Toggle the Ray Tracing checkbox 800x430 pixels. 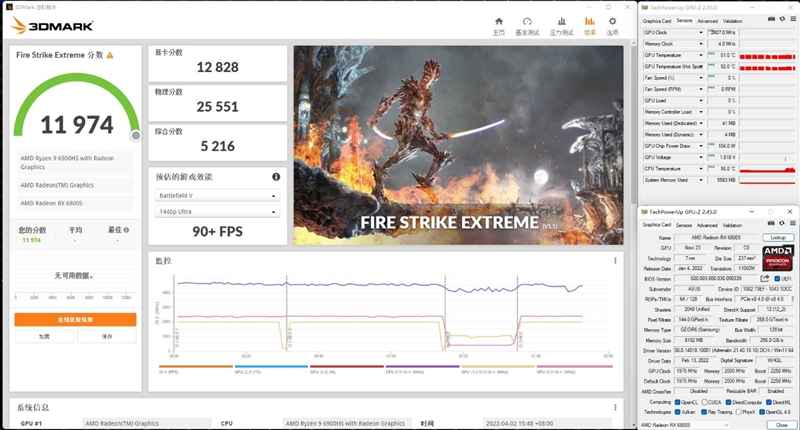[x=704, y=412]
